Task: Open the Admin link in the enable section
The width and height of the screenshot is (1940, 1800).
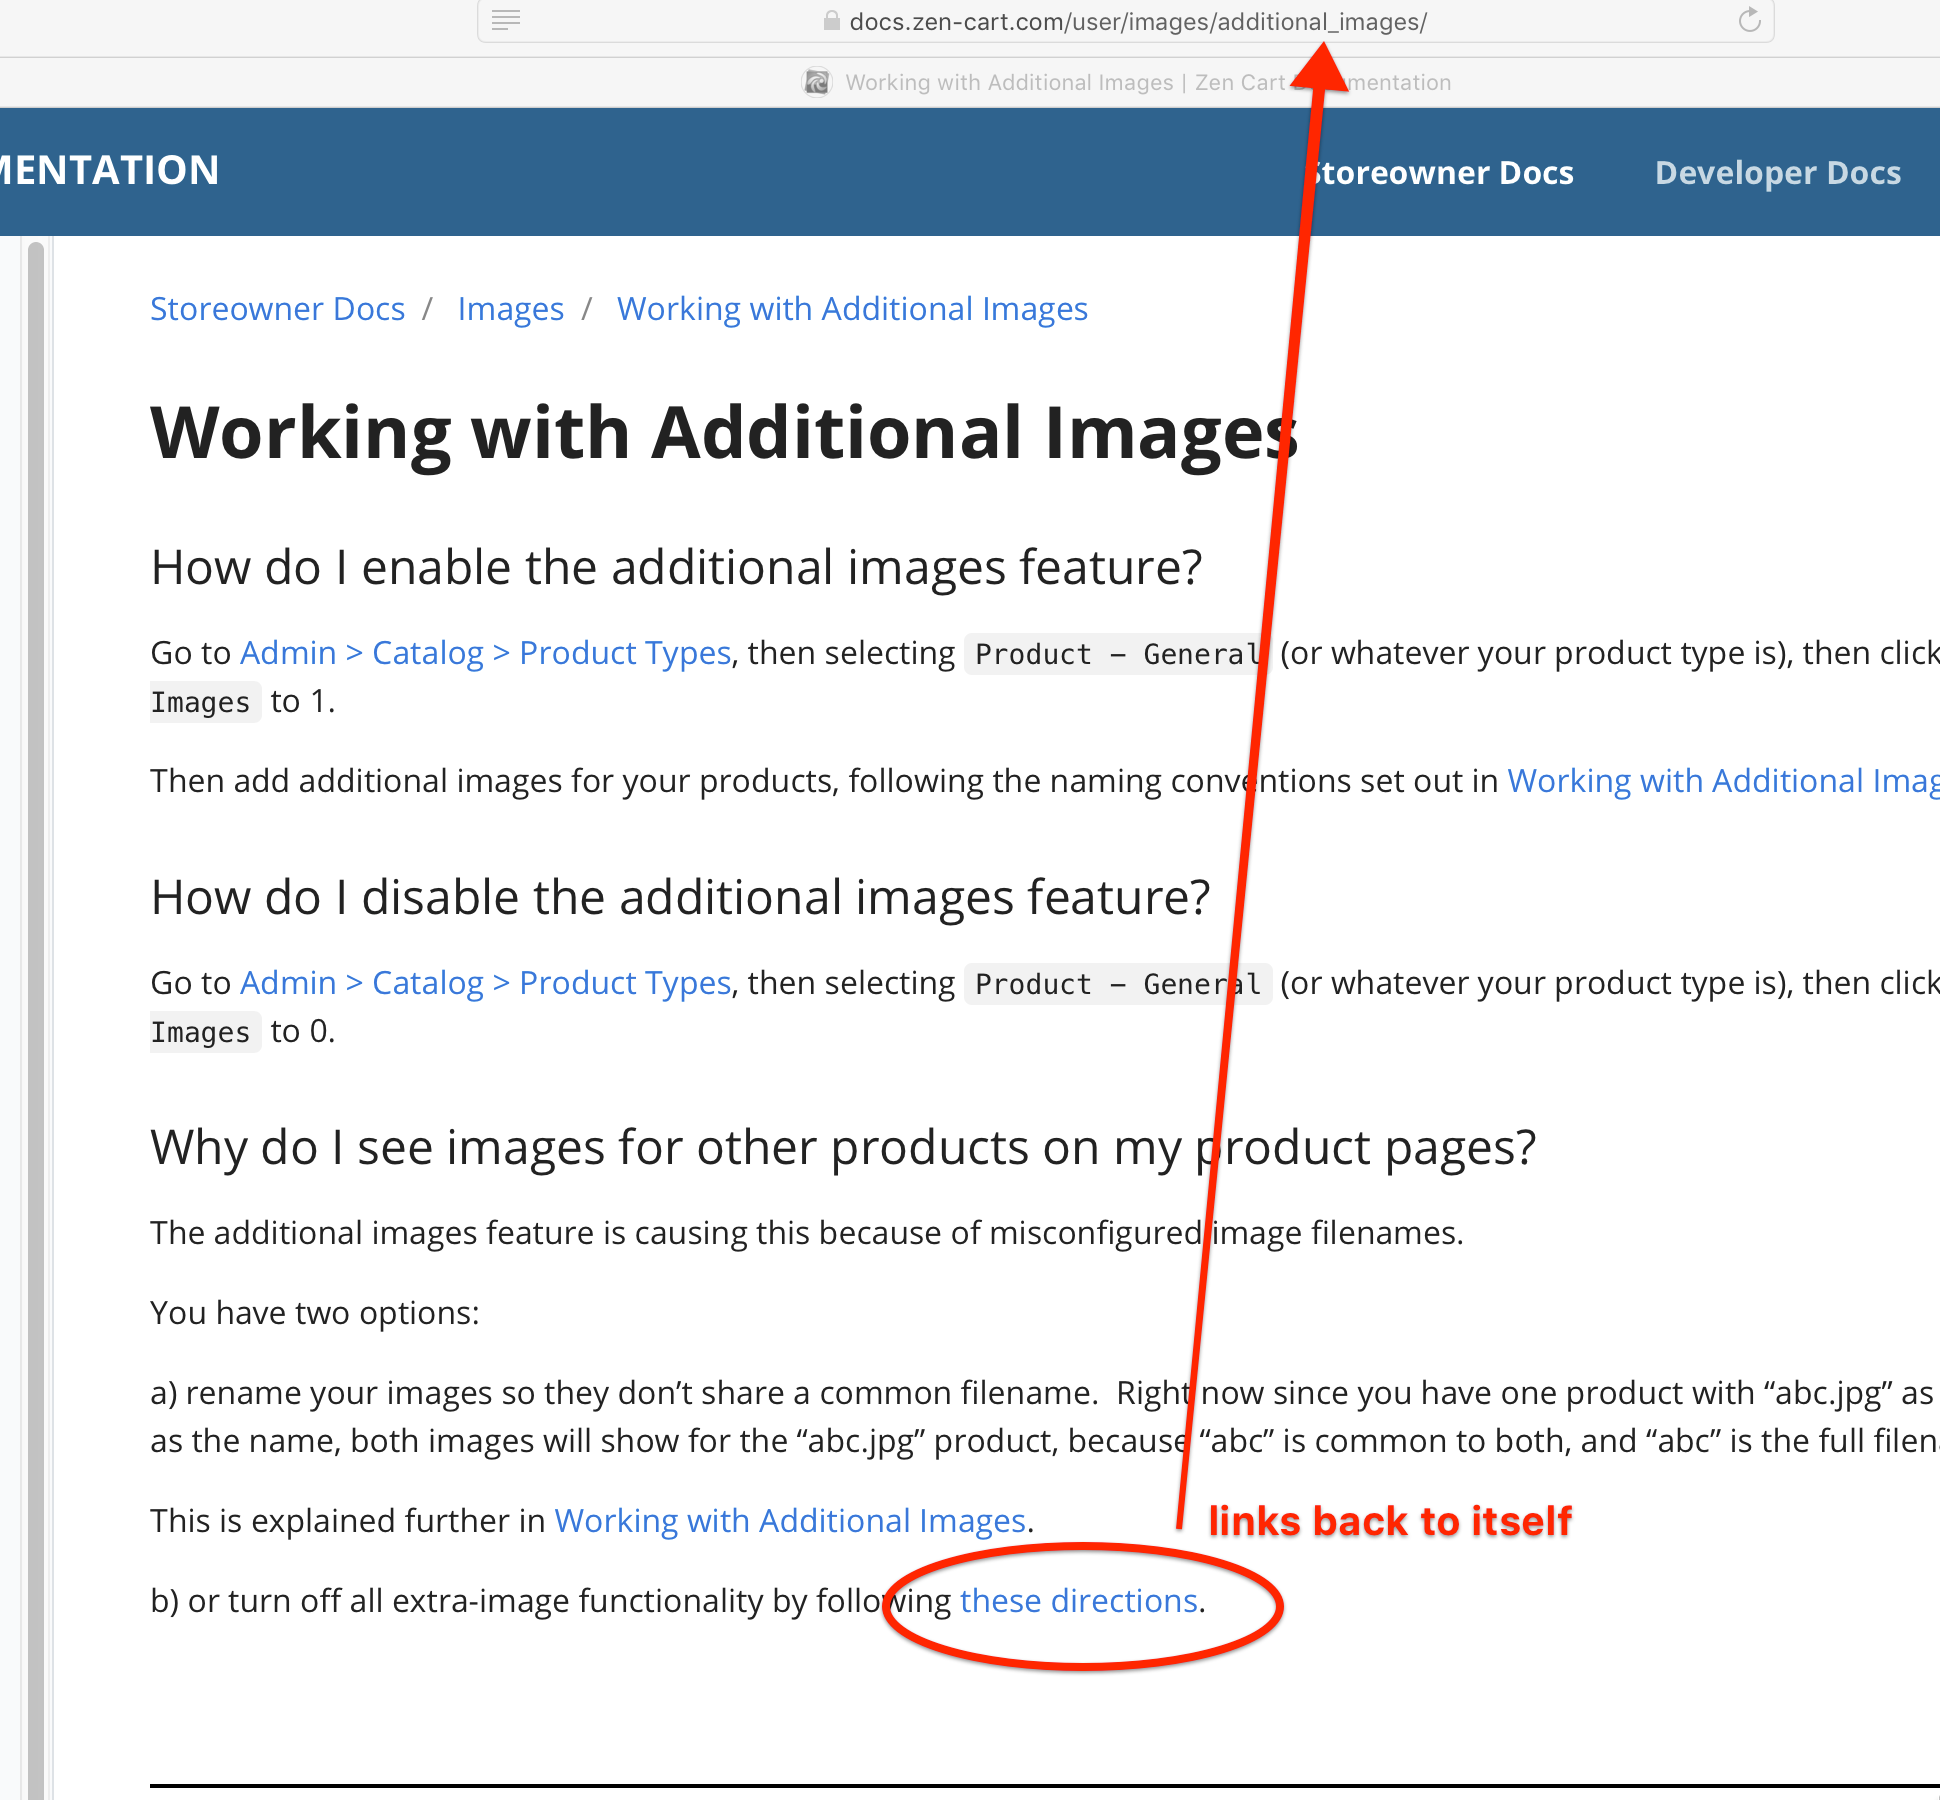Action: click(x=288, y=652)
